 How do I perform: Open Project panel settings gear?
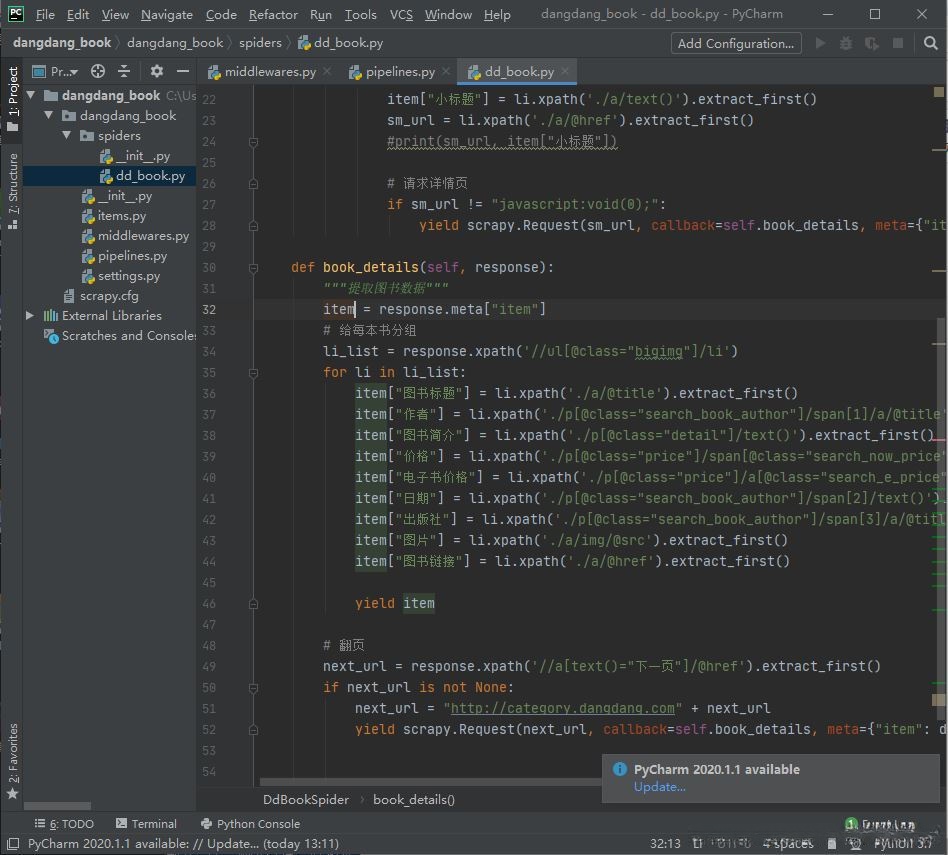point(156,71)
